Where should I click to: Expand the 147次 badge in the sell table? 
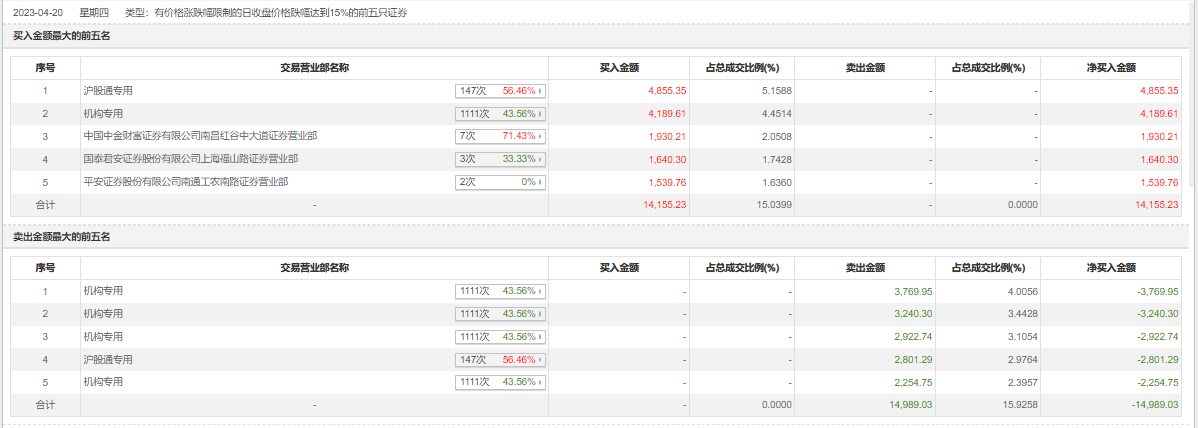501,359
